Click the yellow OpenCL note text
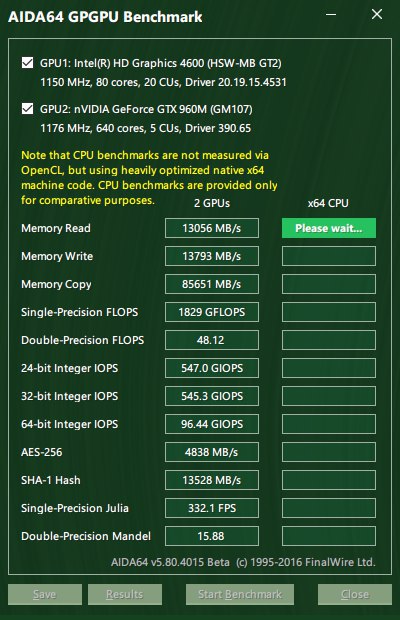This screenshot has height=620, width=400. [149, 178]
